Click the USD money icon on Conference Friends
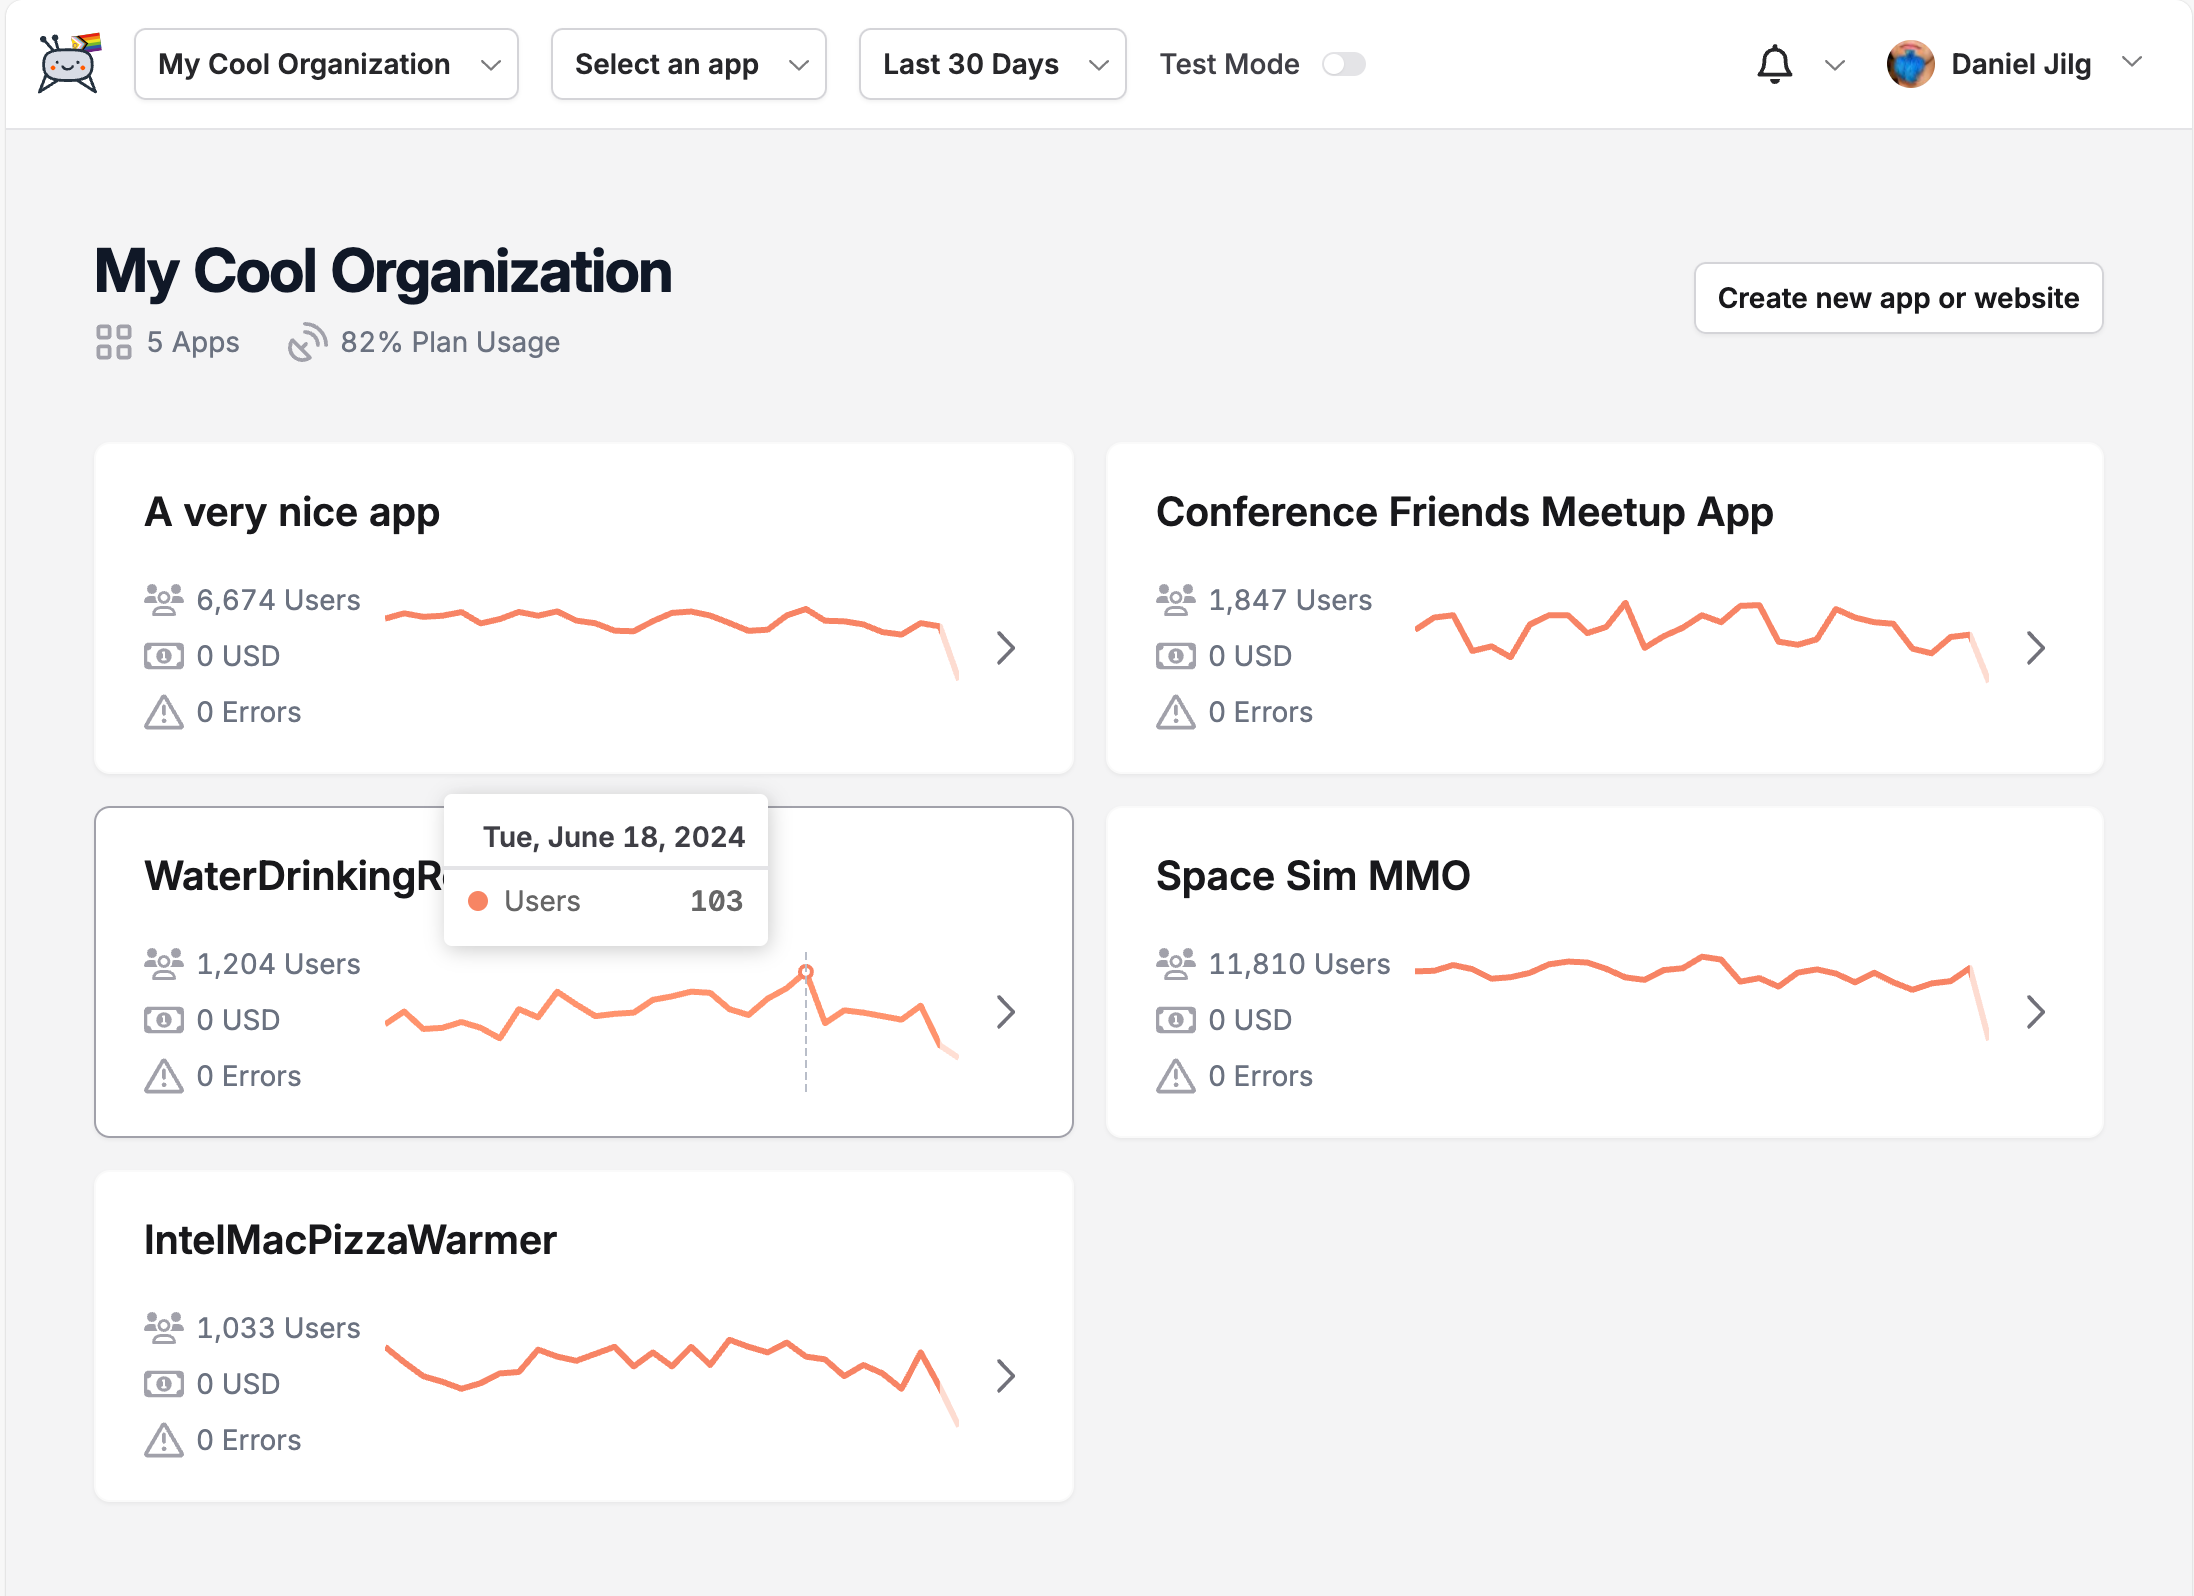 click(1175, 656)
